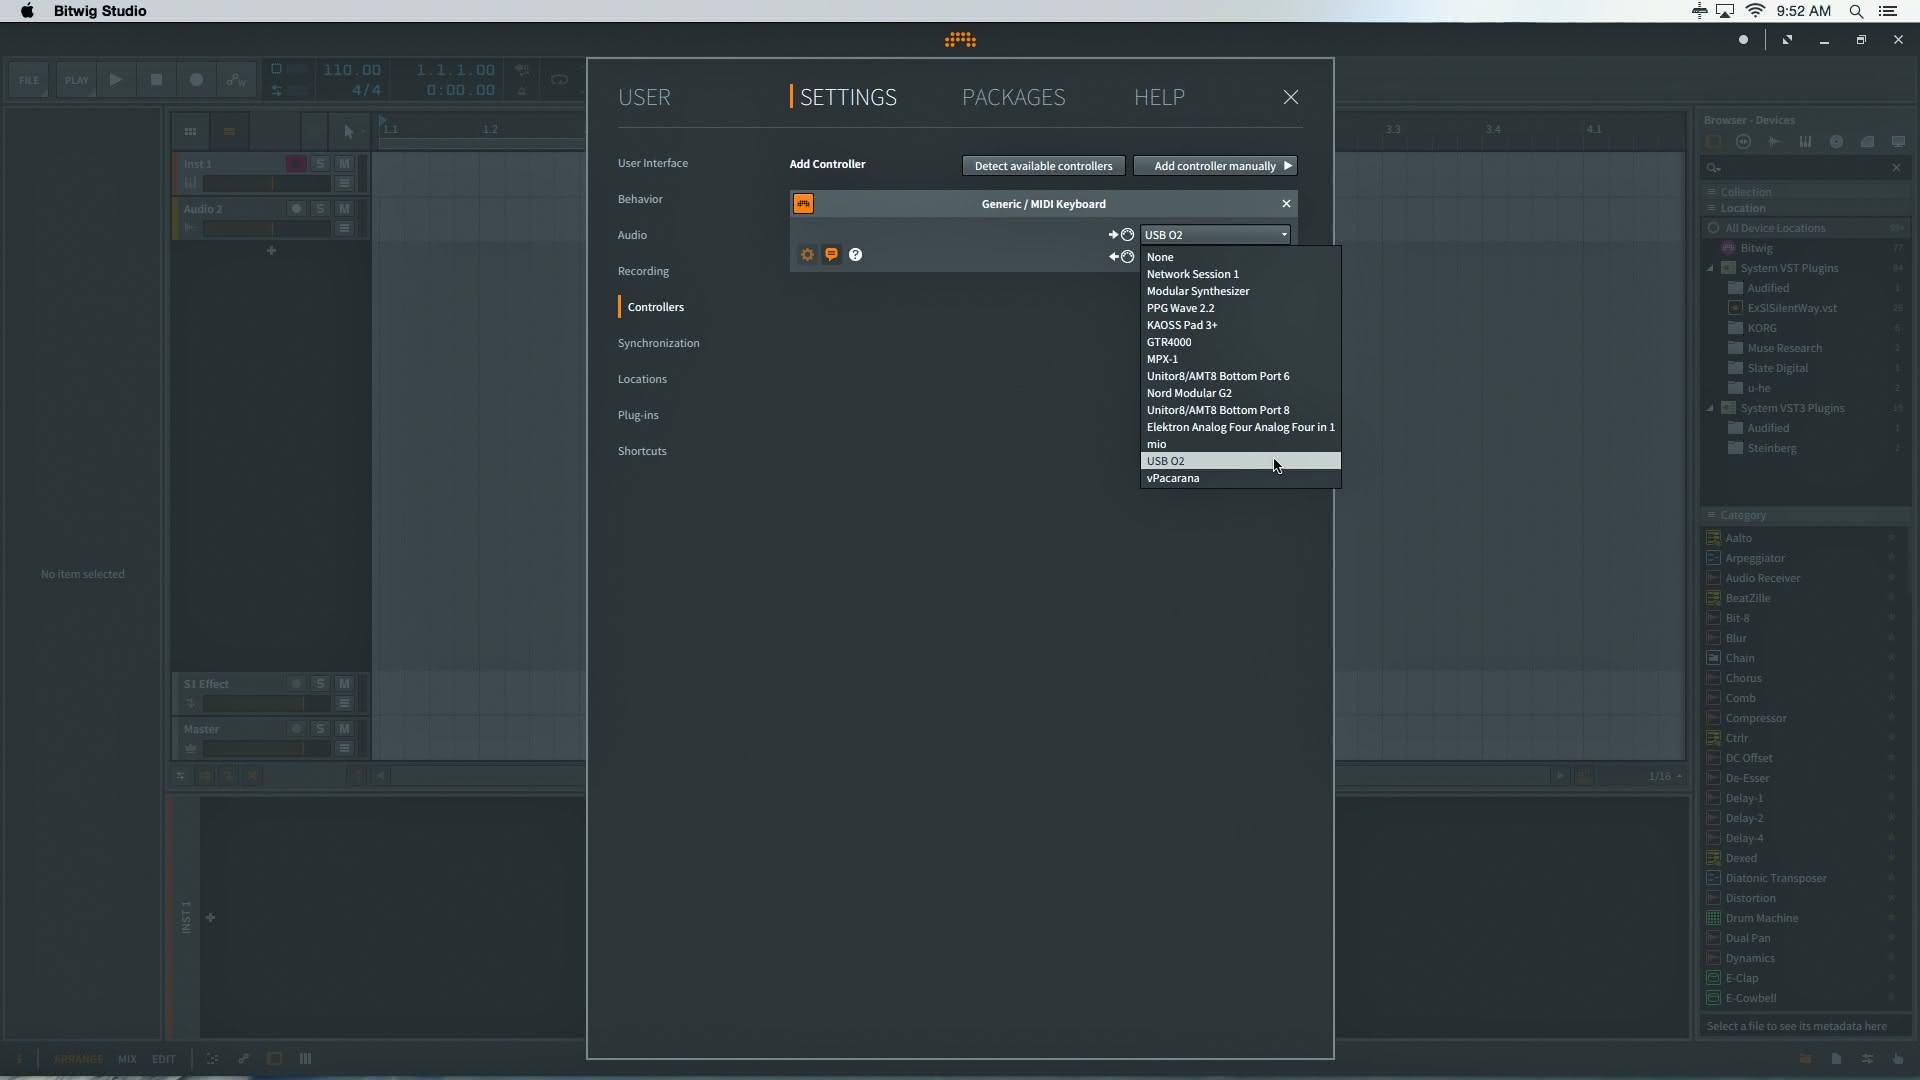Open the files monitor browser tab icon

(1898, 142)
